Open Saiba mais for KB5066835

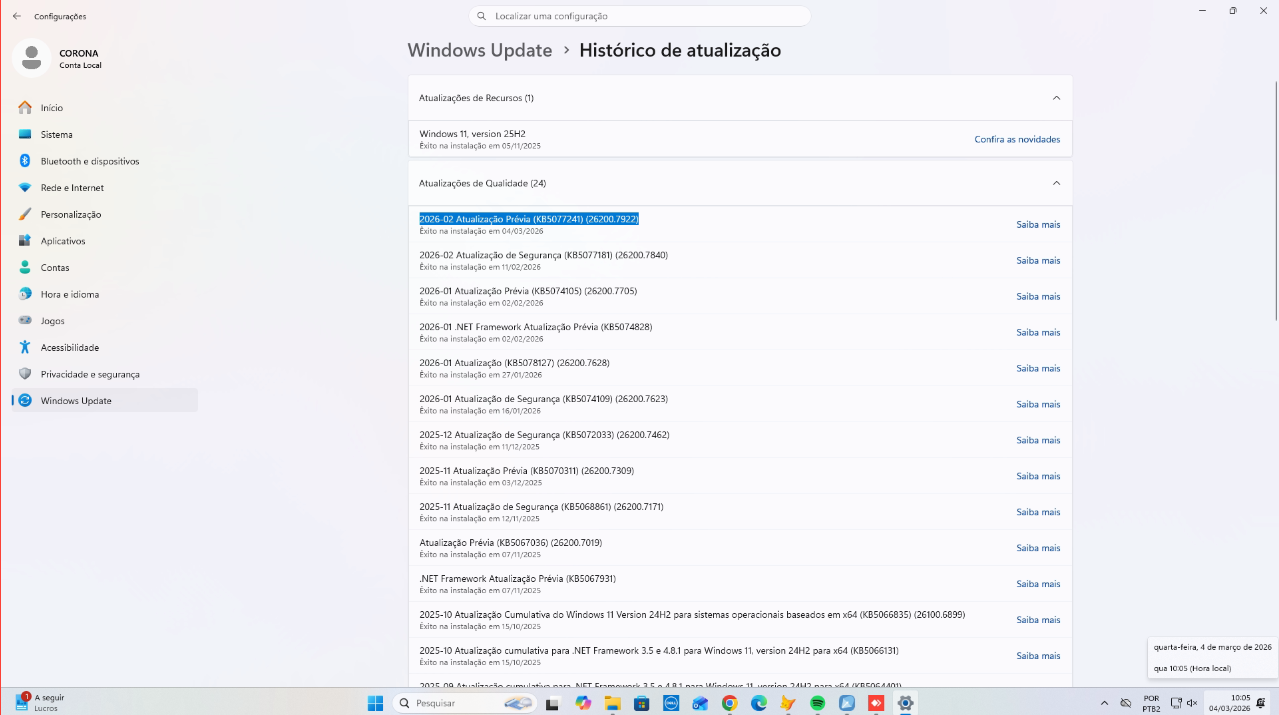(x=1038, y=620)
